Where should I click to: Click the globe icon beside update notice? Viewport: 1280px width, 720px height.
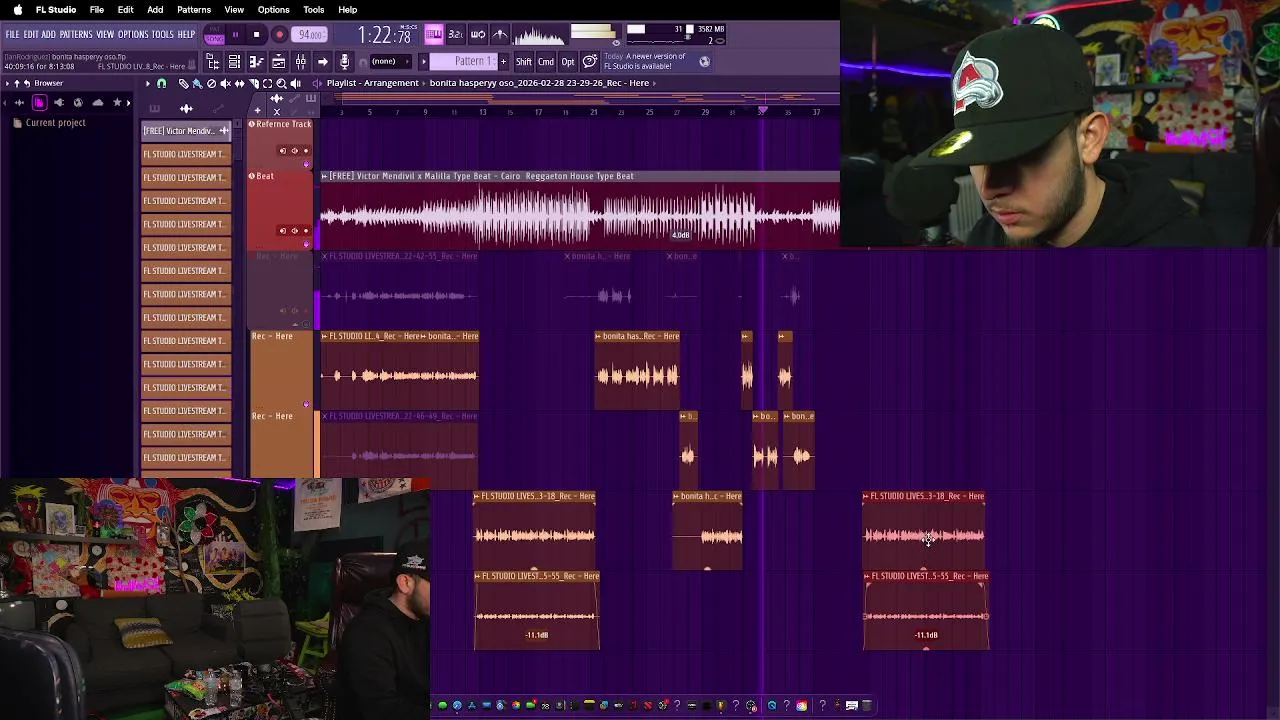point(704,61)
